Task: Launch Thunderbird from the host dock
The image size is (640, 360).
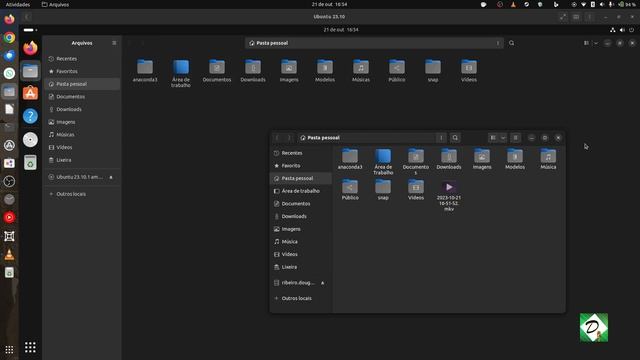Action: coord(9,55)
